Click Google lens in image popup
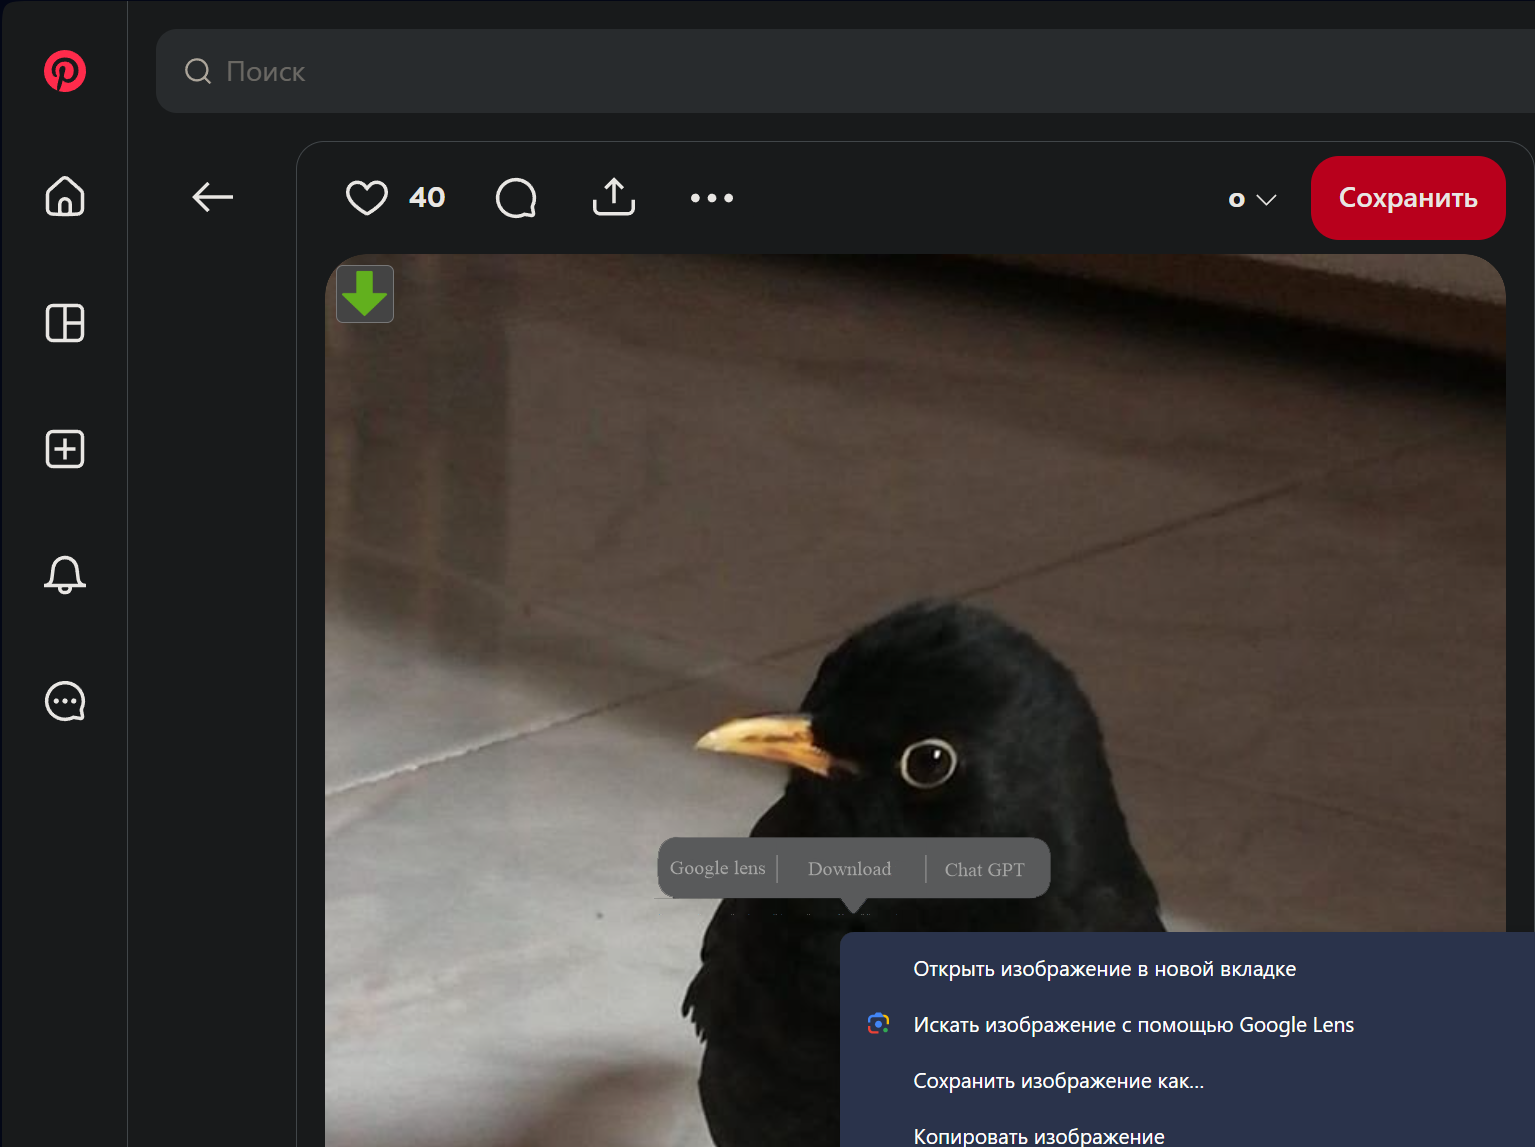This screenshot has height=1147, width=1535. (x=717, y=868)
